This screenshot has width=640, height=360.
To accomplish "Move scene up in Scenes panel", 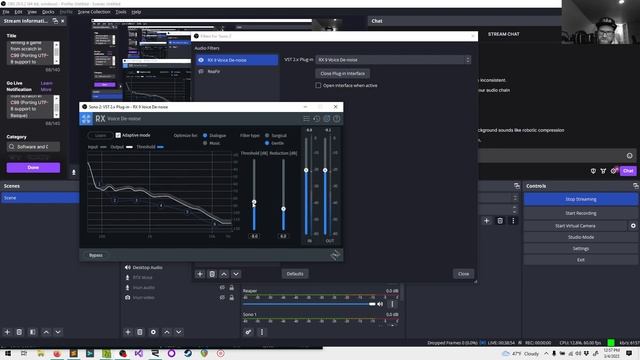I will pos(46,332).
